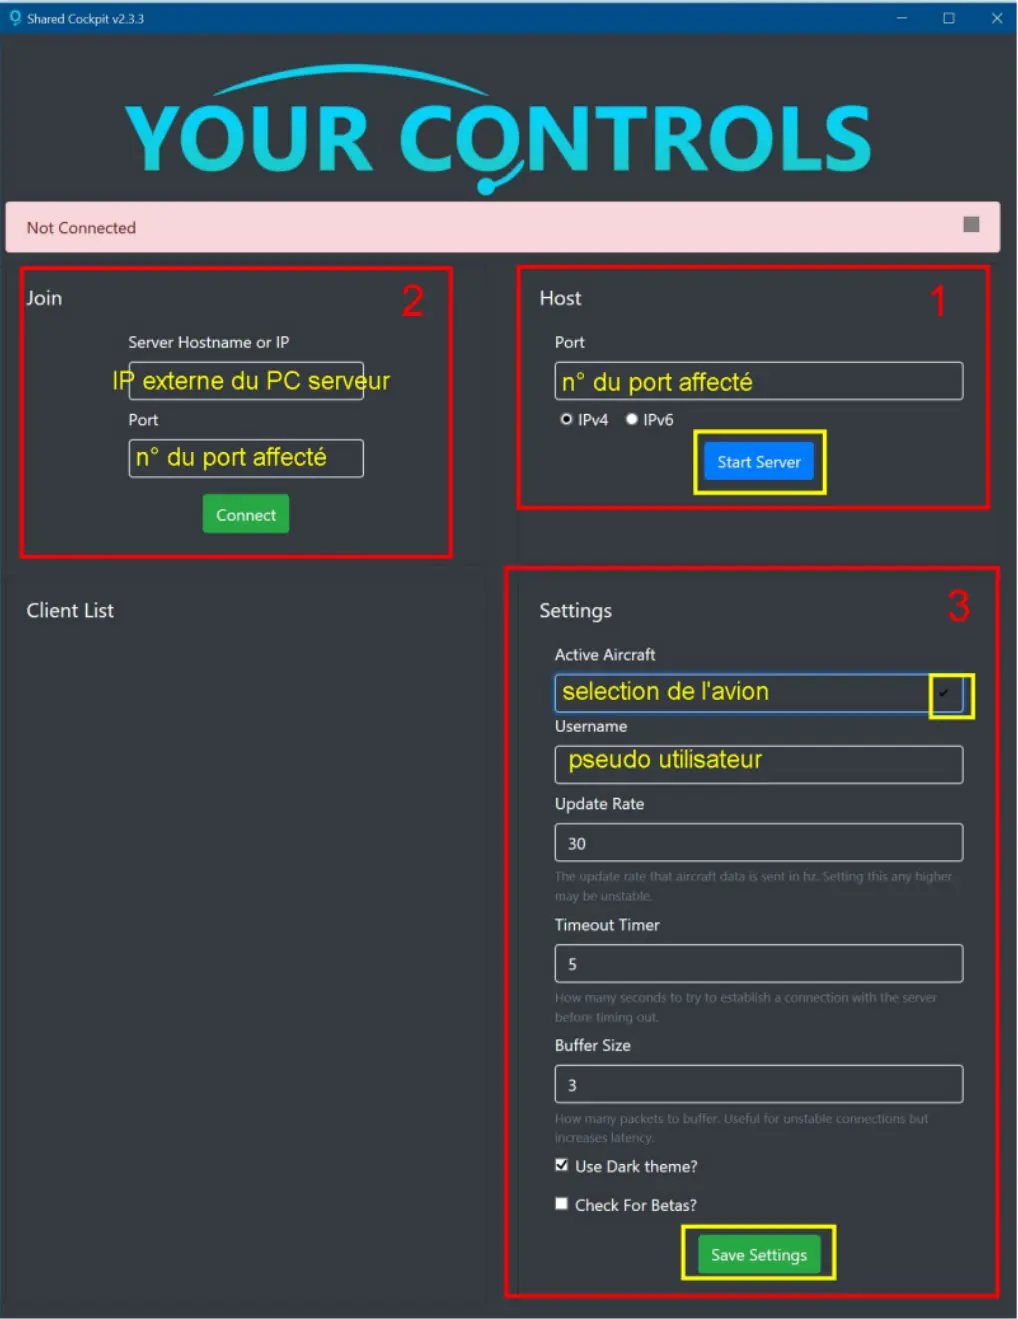Click the Update Rate label
Image resolution: width=1018 pixels, height=1319 pixels.
[599, 804]
